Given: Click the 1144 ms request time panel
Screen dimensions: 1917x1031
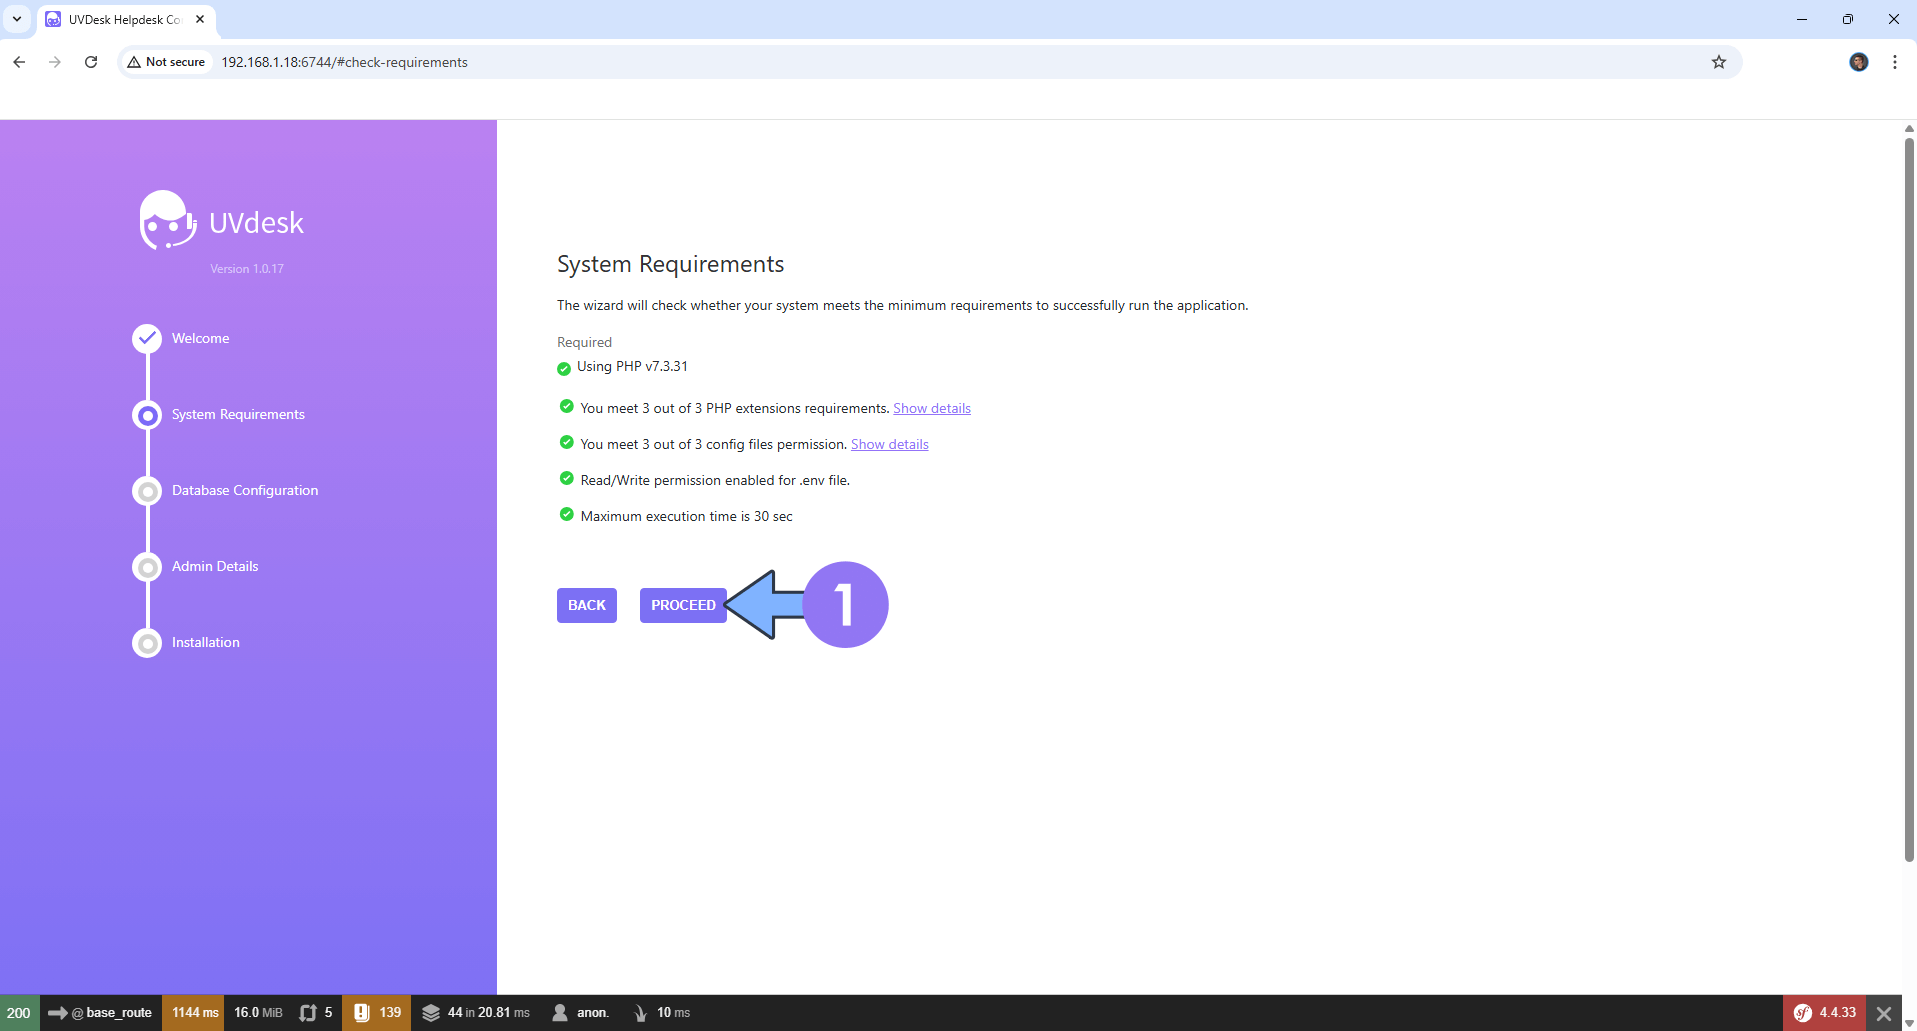Looking at the screenshot, I should click(194, 1013).
